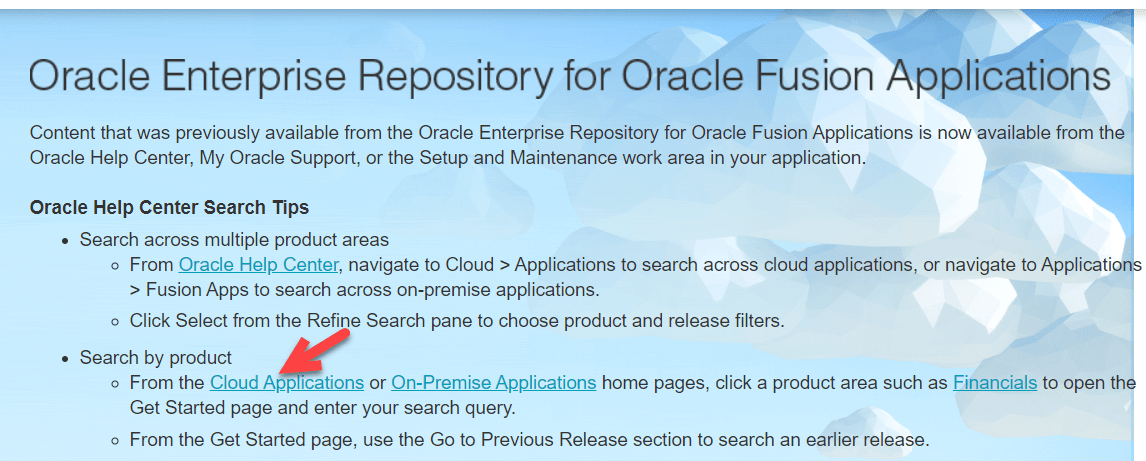Click the main Oracle Enterprise Repository page title
Image resolution: width=1146 pixels, height=461 pixels.
pos(570,77)
